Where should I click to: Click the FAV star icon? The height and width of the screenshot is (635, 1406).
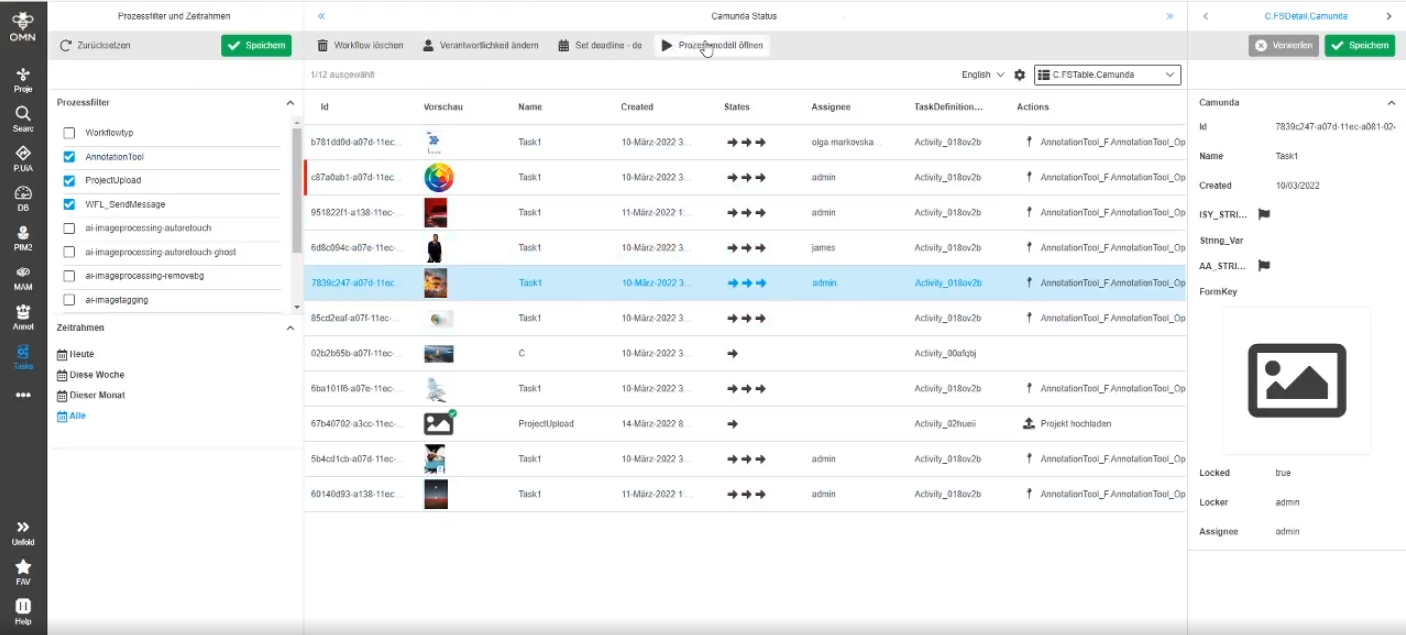[23, 571]
